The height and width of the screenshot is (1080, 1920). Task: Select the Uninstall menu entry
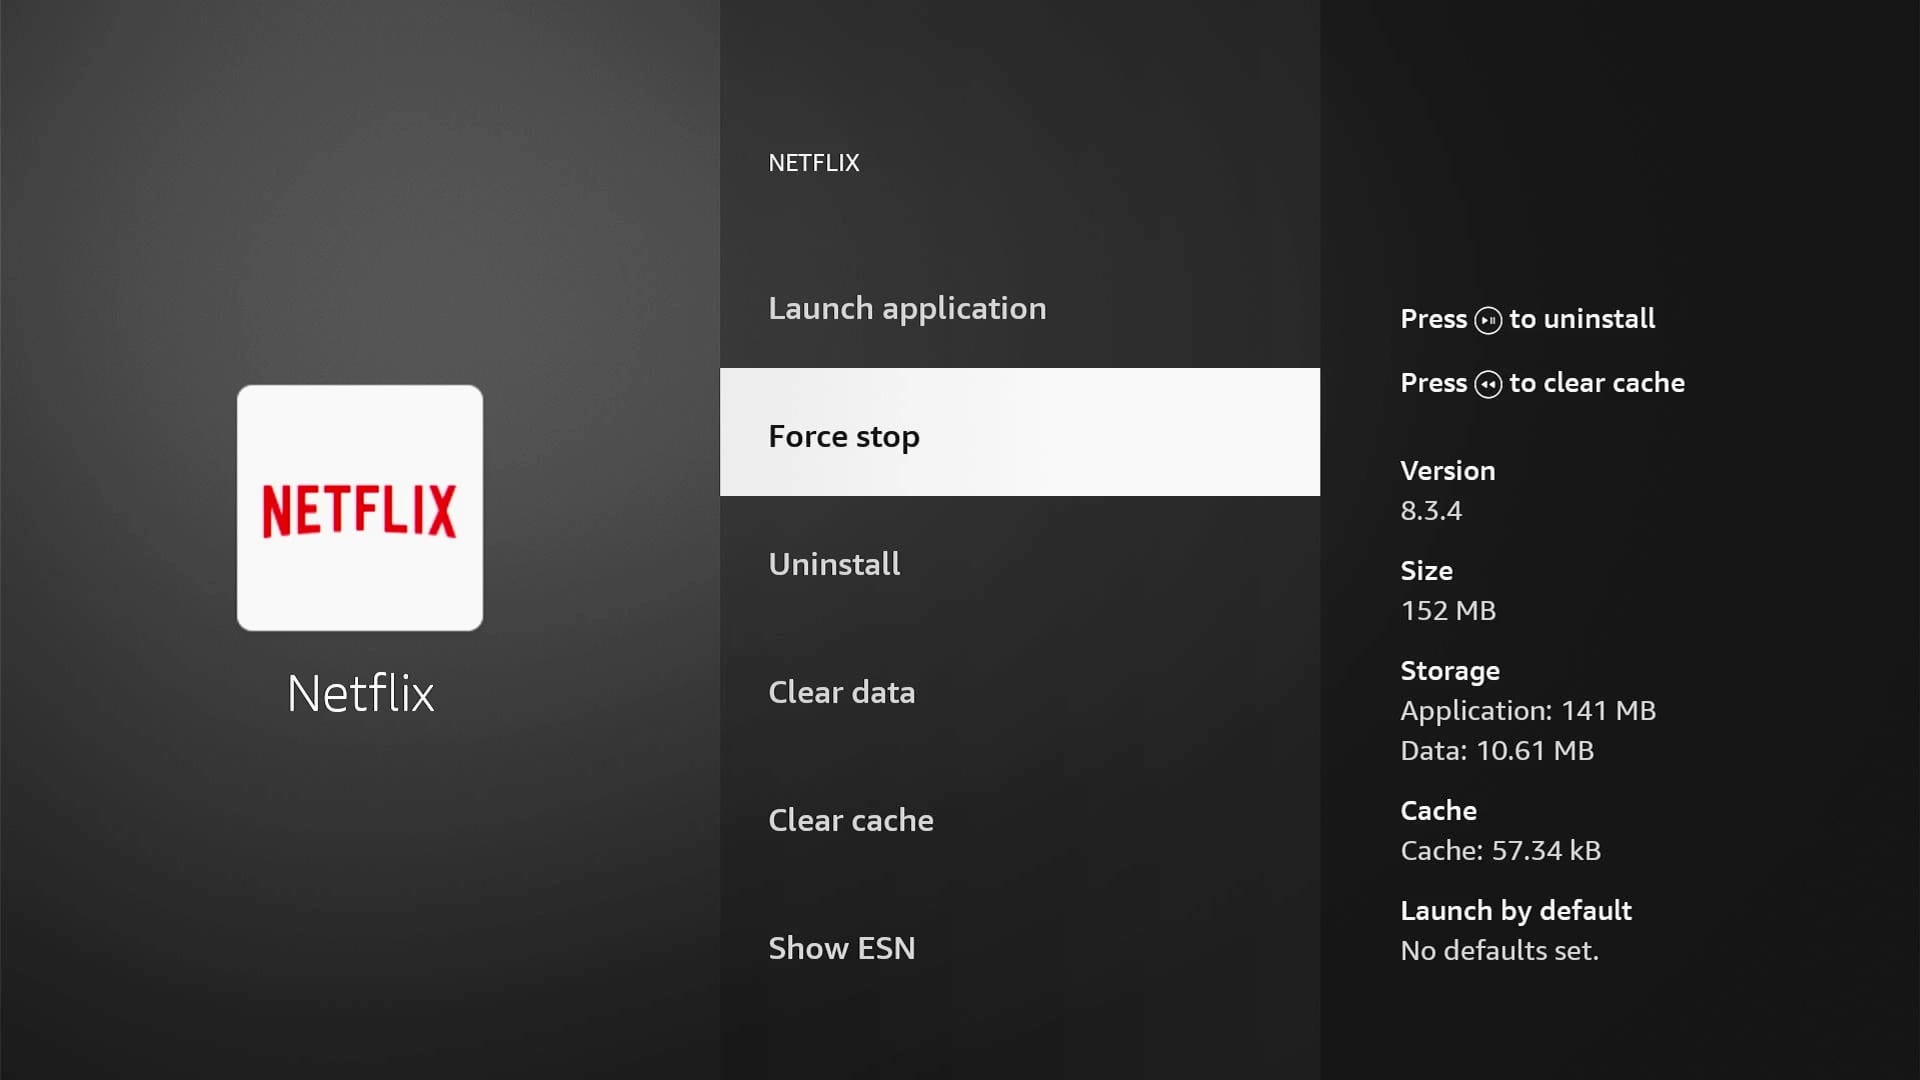tap(1019, 564)
